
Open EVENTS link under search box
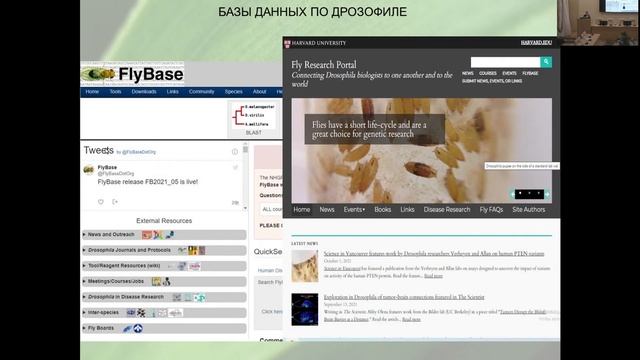click(509, 73)
